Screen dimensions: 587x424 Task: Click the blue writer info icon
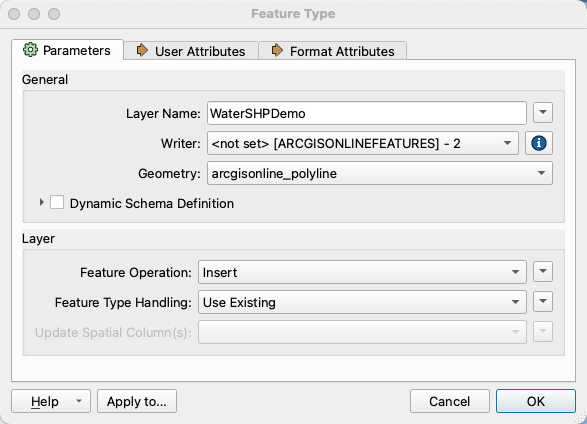coord(539,143)
